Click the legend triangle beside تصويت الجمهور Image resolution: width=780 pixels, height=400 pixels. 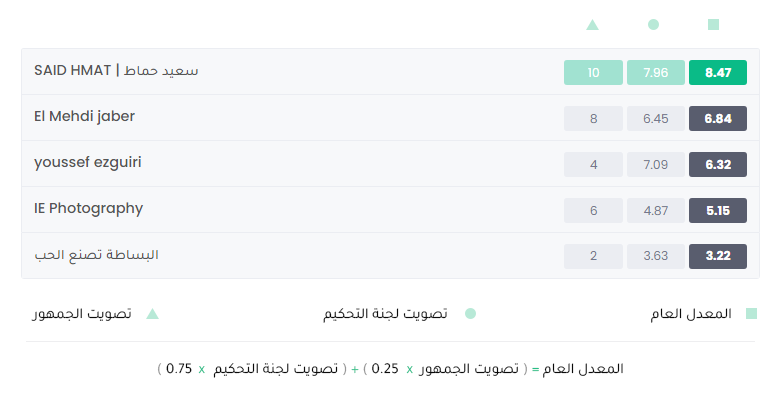(x=152, y=313)
